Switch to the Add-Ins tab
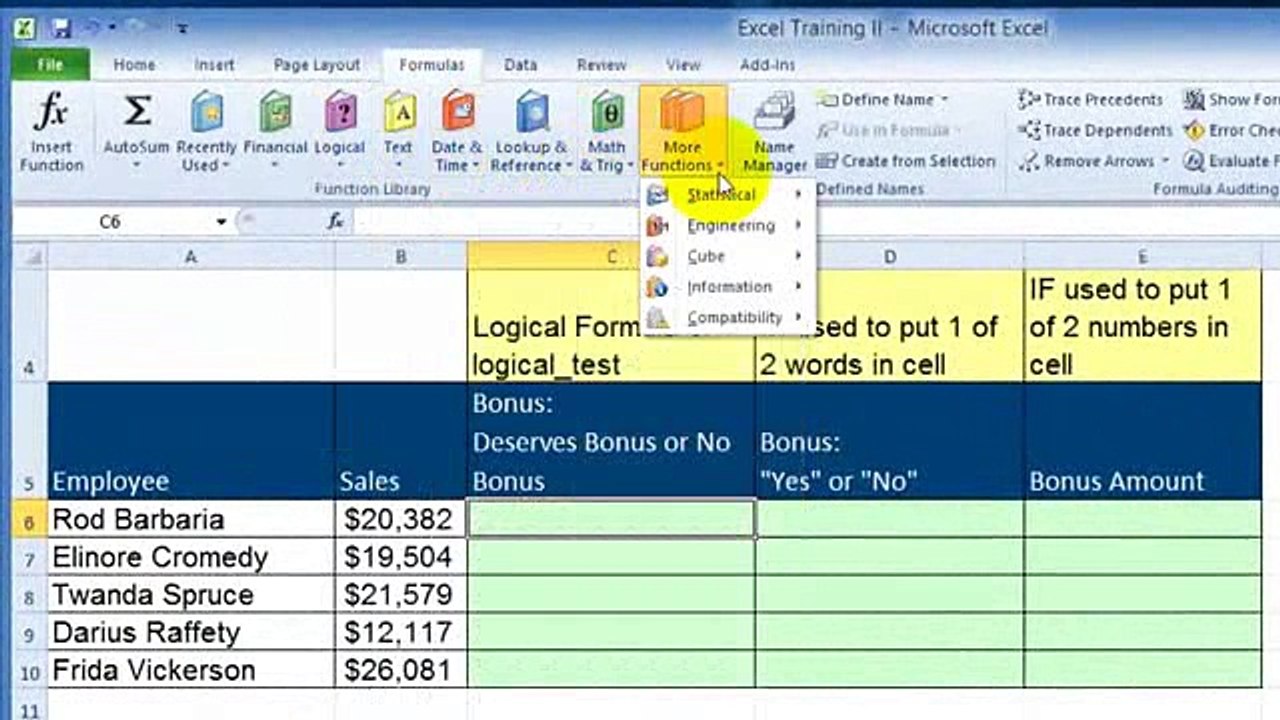This screenshot has width=1280, height=720. [767, 65]
